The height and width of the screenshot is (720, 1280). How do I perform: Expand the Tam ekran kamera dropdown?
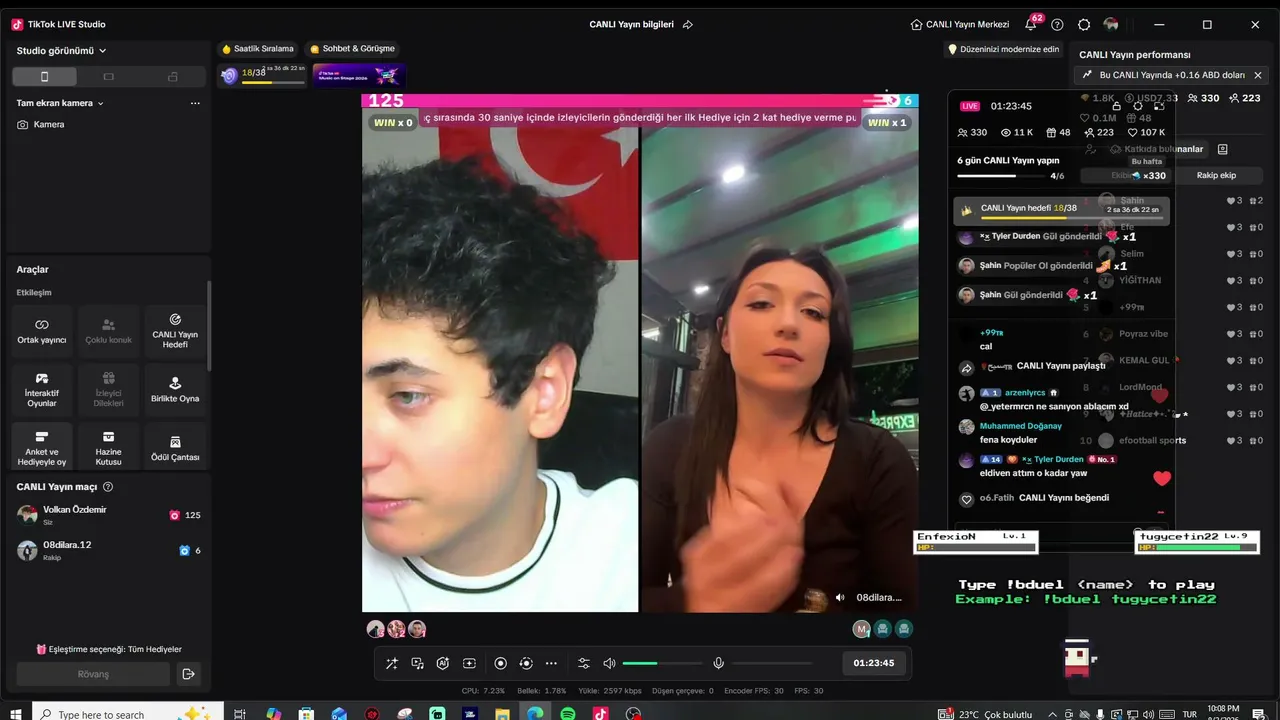[x=60, y=103]
